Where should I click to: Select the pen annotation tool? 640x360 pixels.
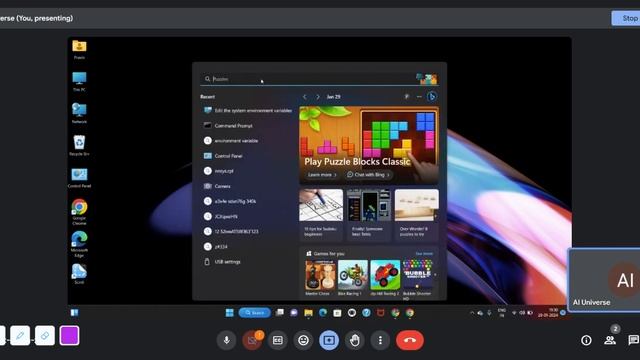20,336
